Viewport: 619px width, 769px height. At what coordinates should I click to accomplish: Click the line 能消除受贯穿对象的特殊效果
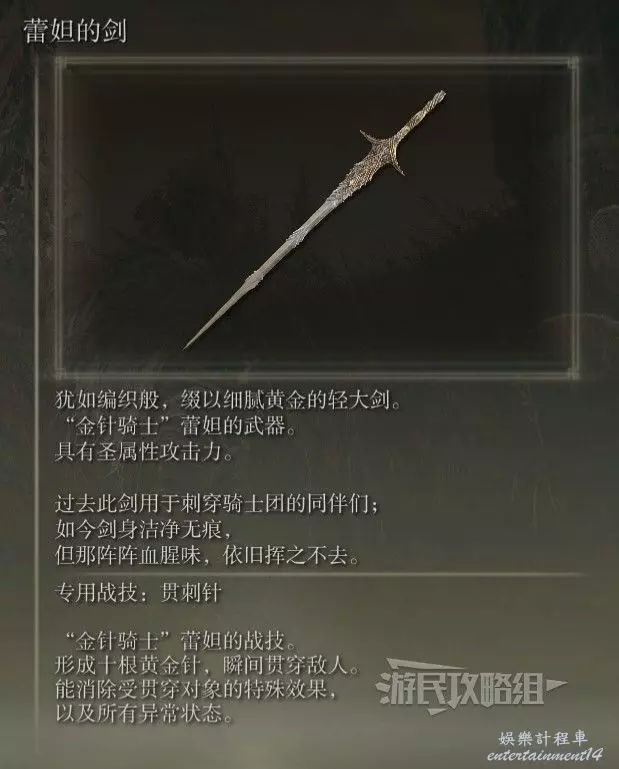[196, 690]
